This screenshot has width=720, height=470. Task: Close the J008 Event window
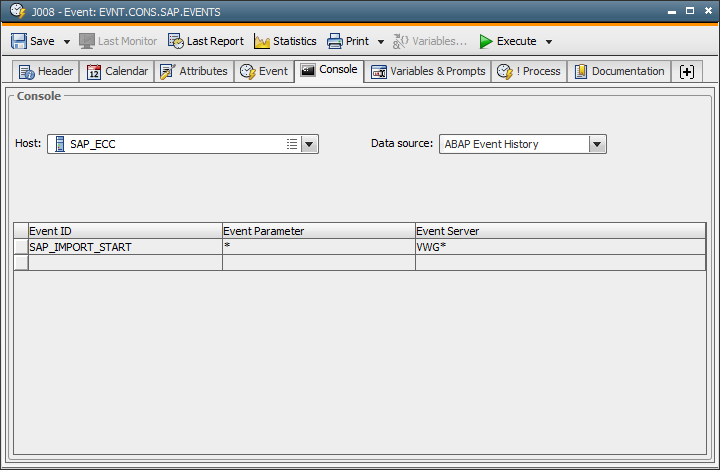coord(709,11)
